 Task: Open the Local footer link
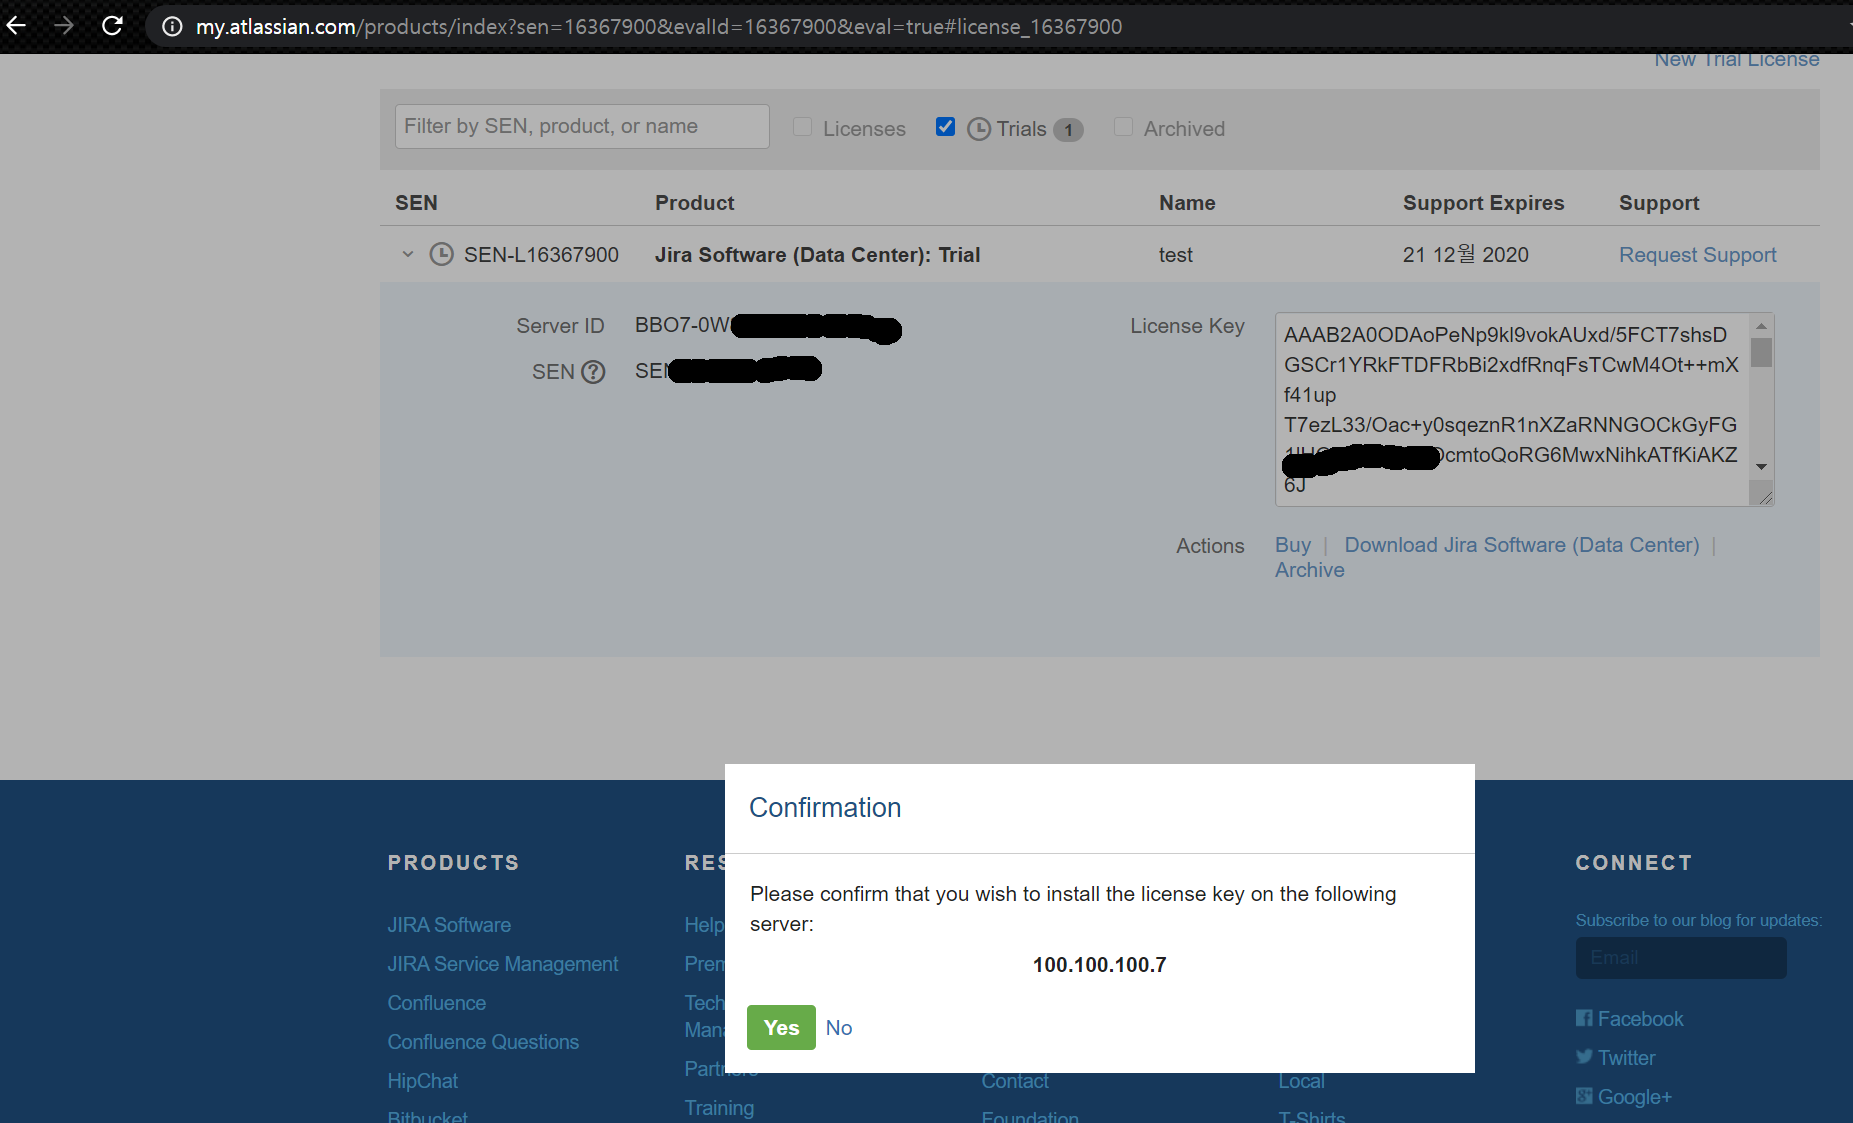(1301, 1082)
